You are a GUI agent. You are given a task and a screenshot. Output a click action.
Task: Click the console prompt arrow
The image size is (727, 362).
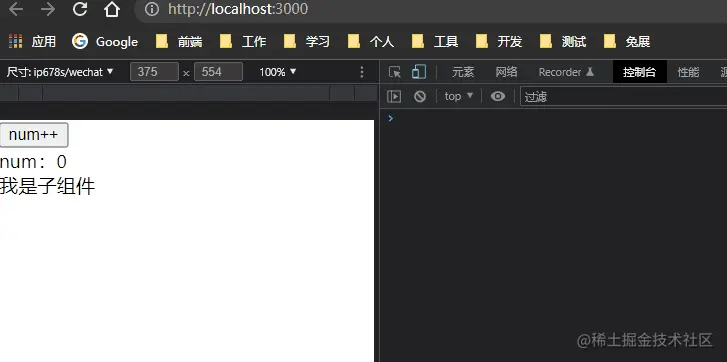coord(390,118)
